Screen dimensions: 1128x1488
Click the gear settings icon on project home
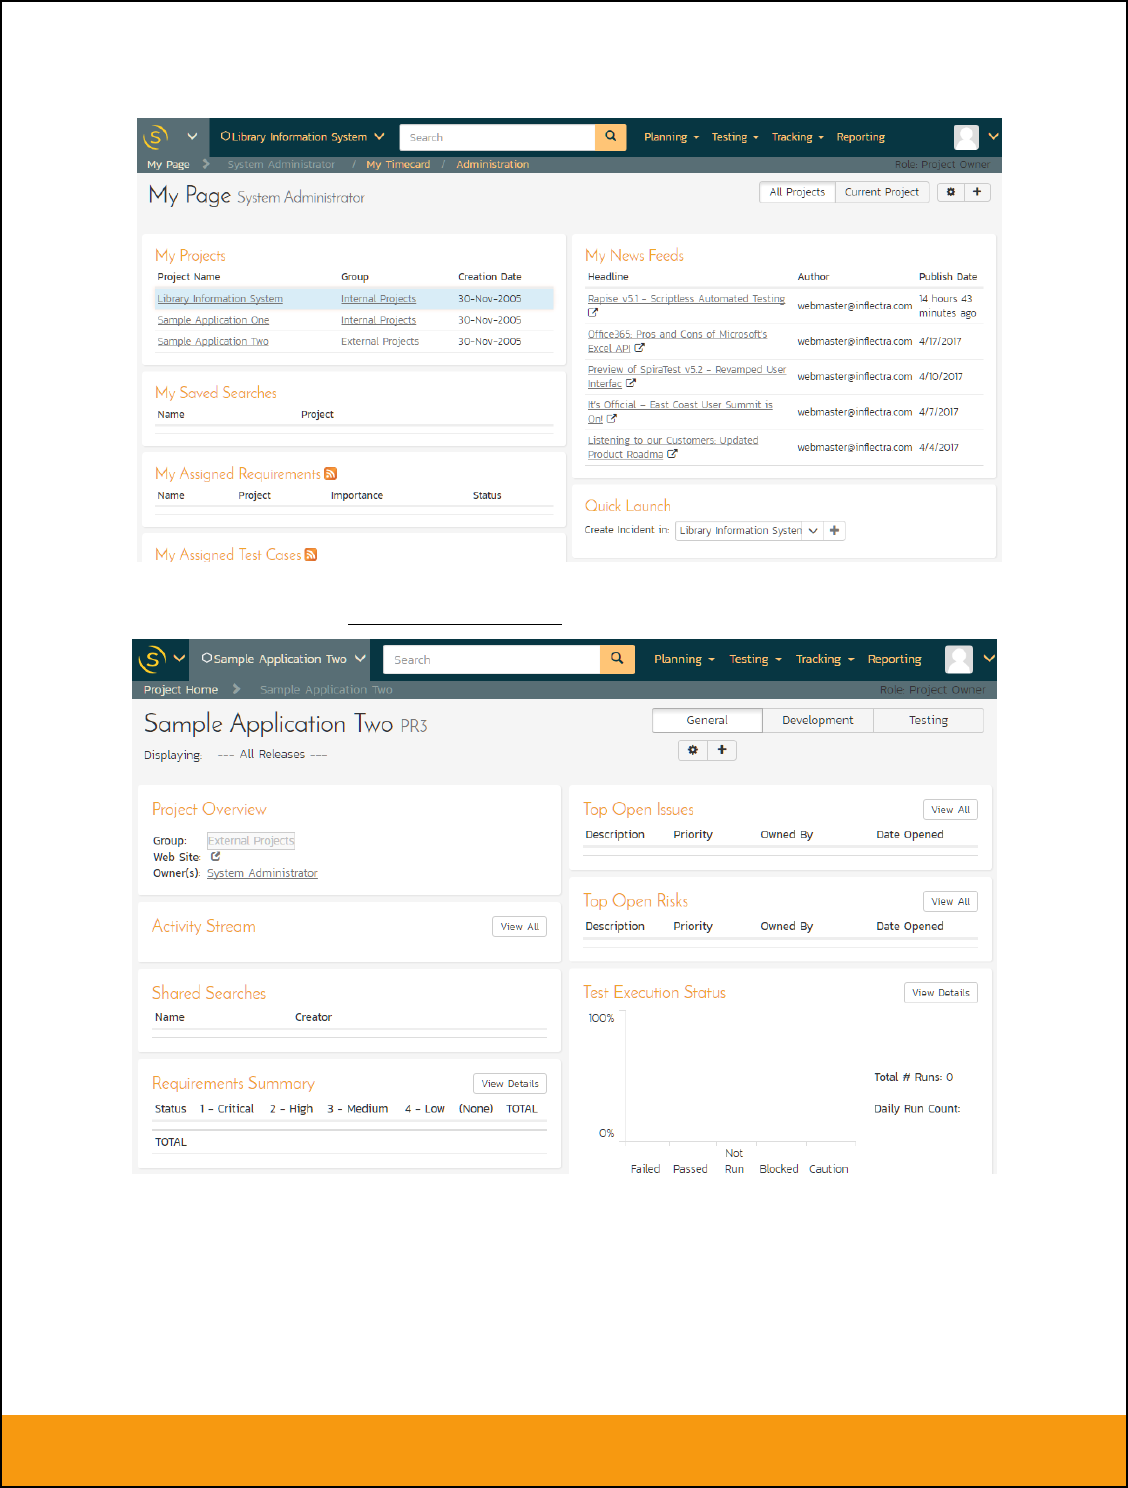693,750
